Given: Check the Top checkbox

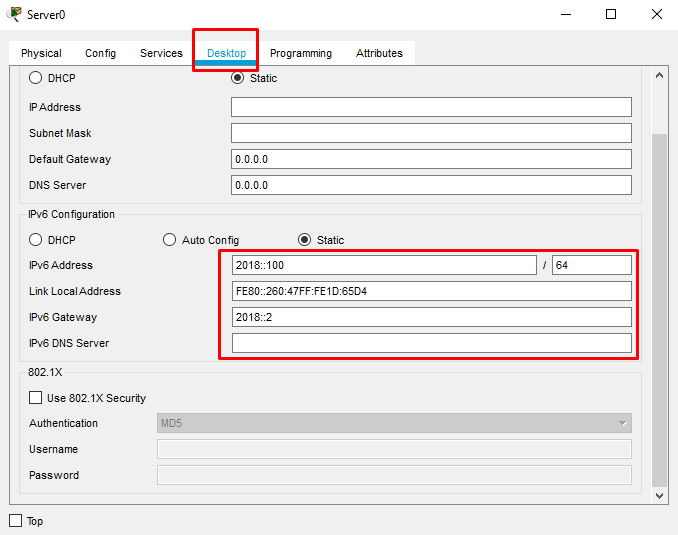Looking at the screenshot, I should point(16,520).
